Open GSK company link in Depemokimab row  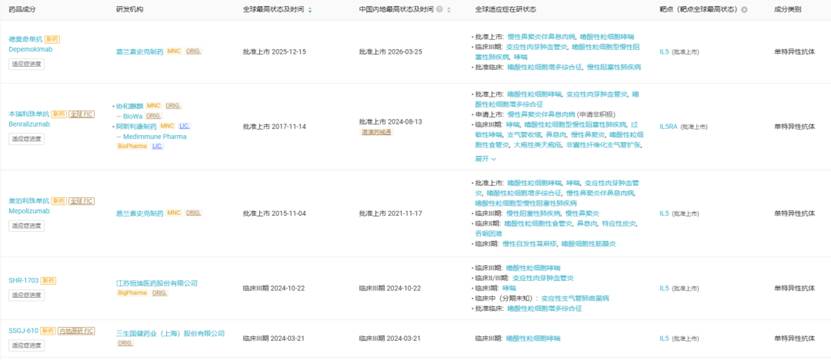tap(139, 51)
